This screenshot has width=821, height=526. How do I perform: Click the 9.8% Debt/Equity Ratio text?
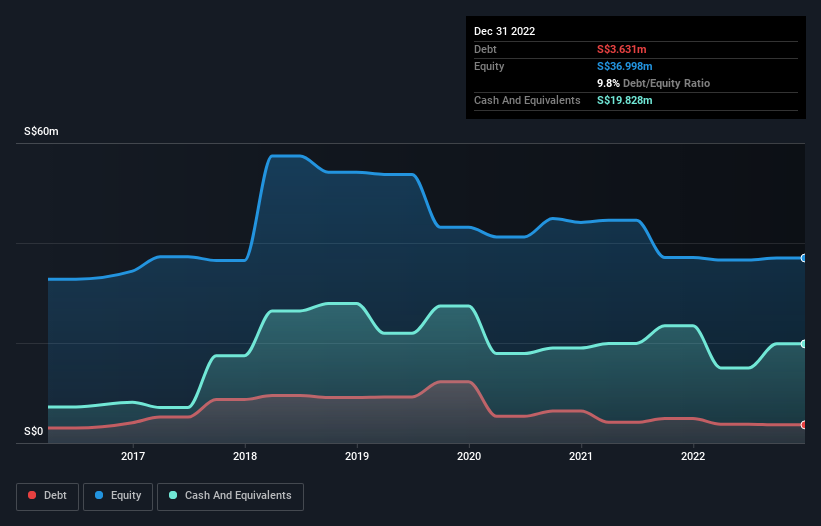point(653,83)
